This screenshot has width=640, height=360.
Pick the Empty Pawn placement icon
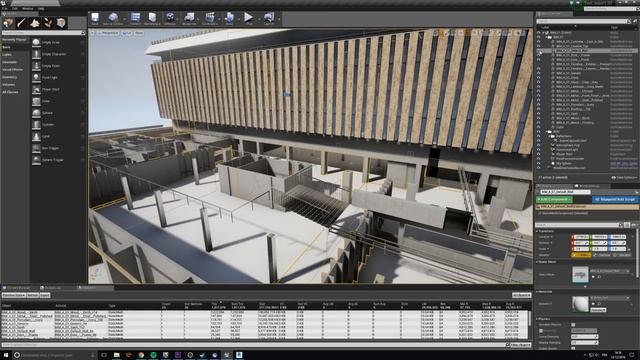(x=36, y=66)
